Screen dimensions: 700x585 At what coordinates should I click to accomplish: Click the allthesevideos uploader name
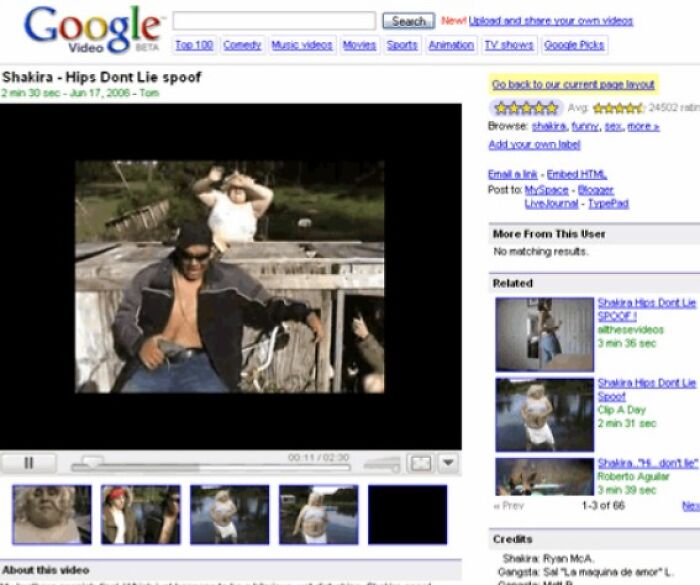(631, 330)
